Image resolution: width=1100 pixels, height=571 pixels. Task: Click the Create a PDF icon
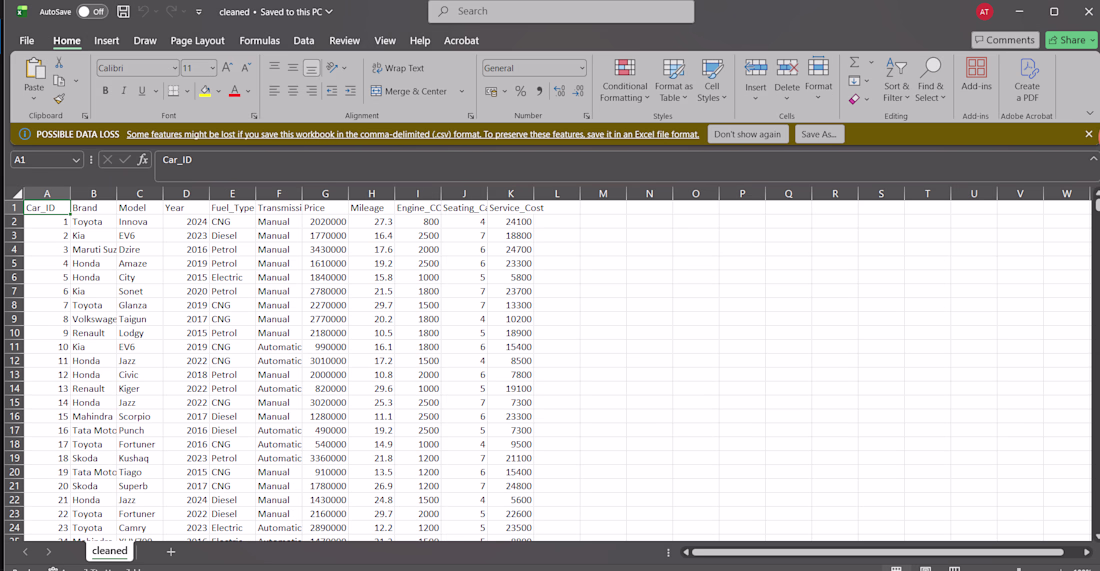(x=1027, y=79)
